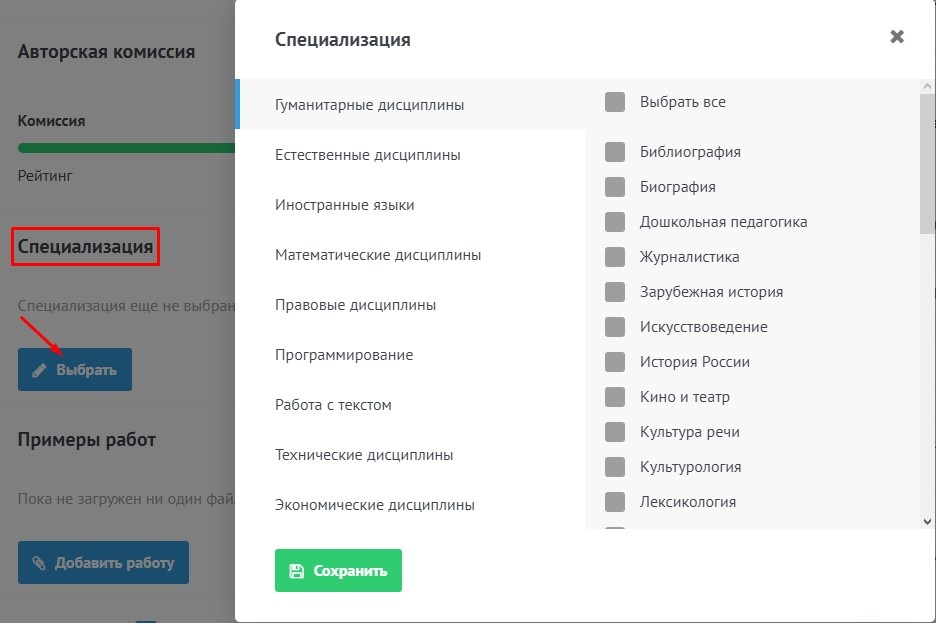Check the Культурология option
The height and width of the screenshot is (623, 936).
pyautogui.click(x=615, y=467)
